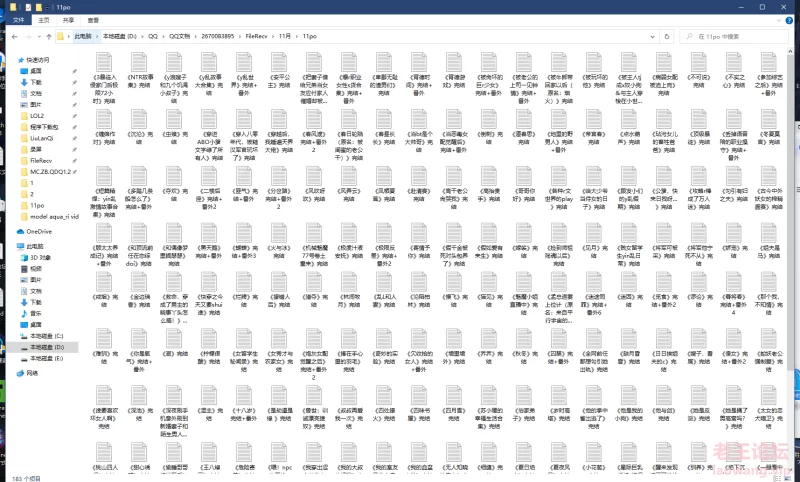Image resolution: width=800 pixels, height=482 pixels.
Task: Expand the chevron after FileRecv in the breadcrumb
Action: click(273, 36)
